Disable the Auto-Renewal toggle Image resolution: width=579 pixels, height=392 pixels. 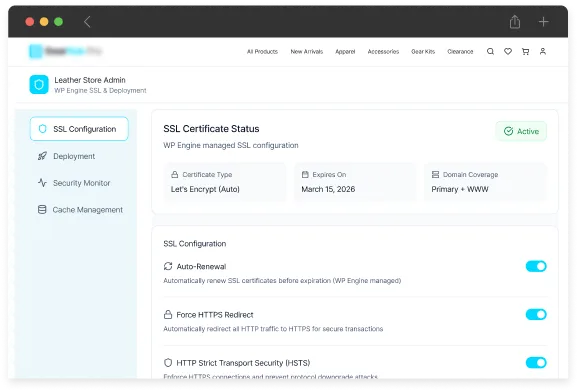(x=536, y=266)
